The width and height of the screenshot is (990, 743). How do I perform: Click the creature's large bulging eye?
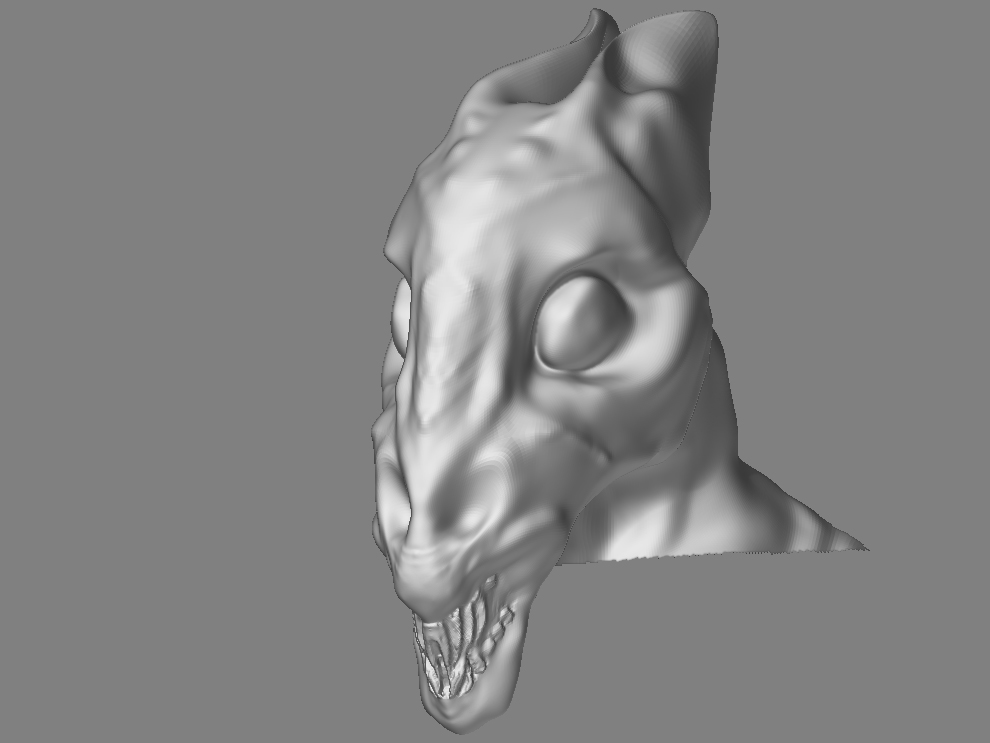coord(582,324)
